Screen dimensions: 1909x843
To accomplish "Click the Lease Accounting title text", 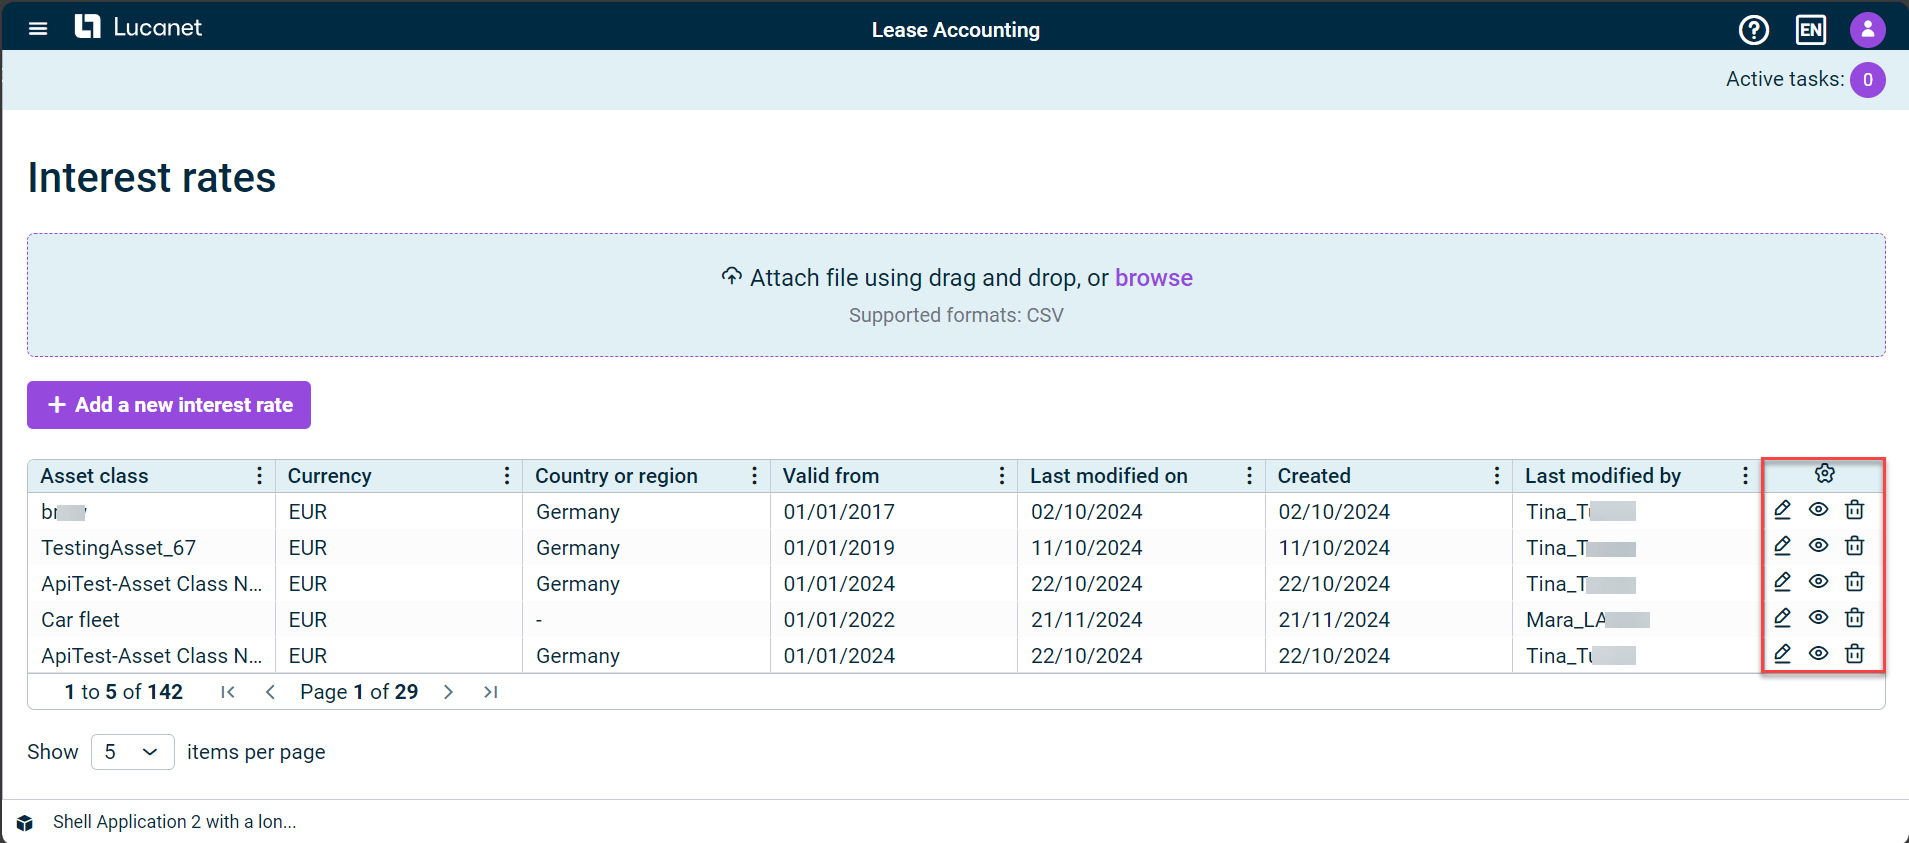I will pyautogui.click(x=956, y=30).
